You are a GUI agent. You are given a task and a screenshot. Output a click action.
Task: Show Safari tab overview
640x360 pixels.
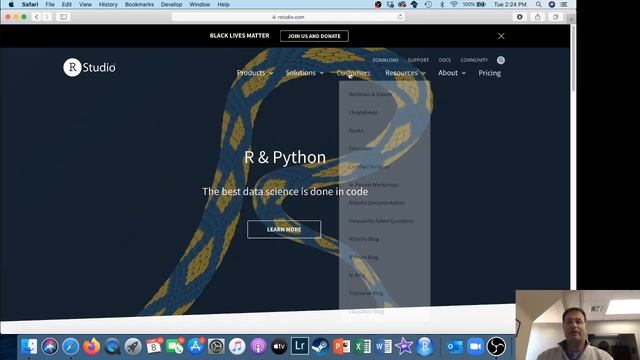[x=556, y=17]
